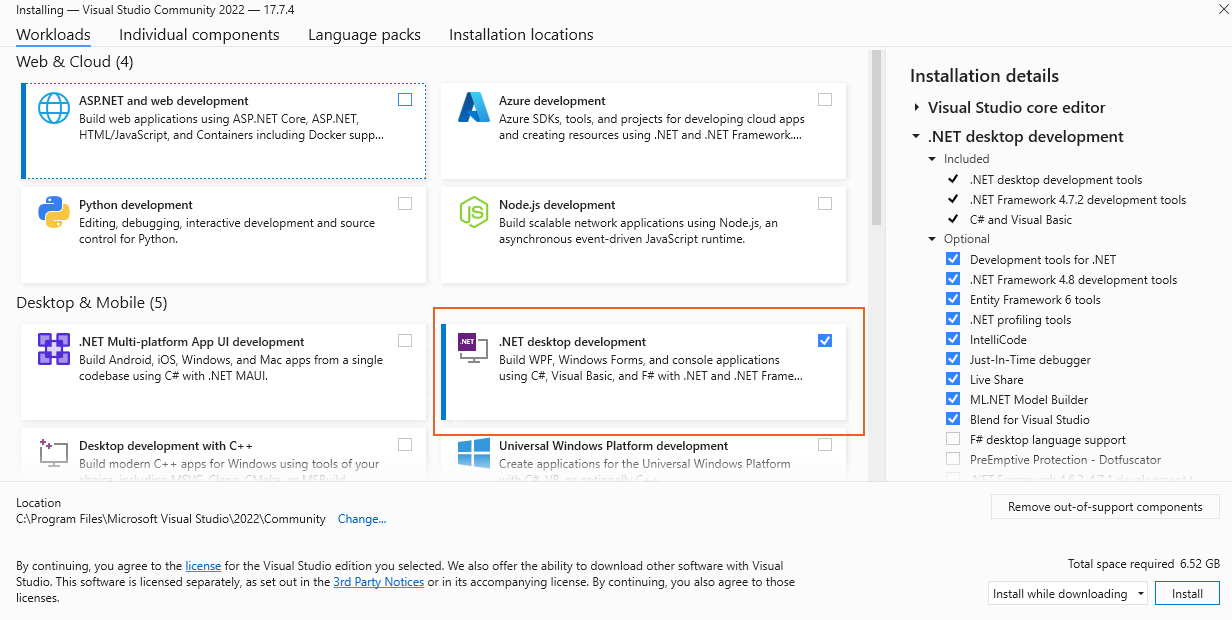Disable Blend for Visual Studio component
This screenshot has width=1232, height=620.
coord(953,420)
